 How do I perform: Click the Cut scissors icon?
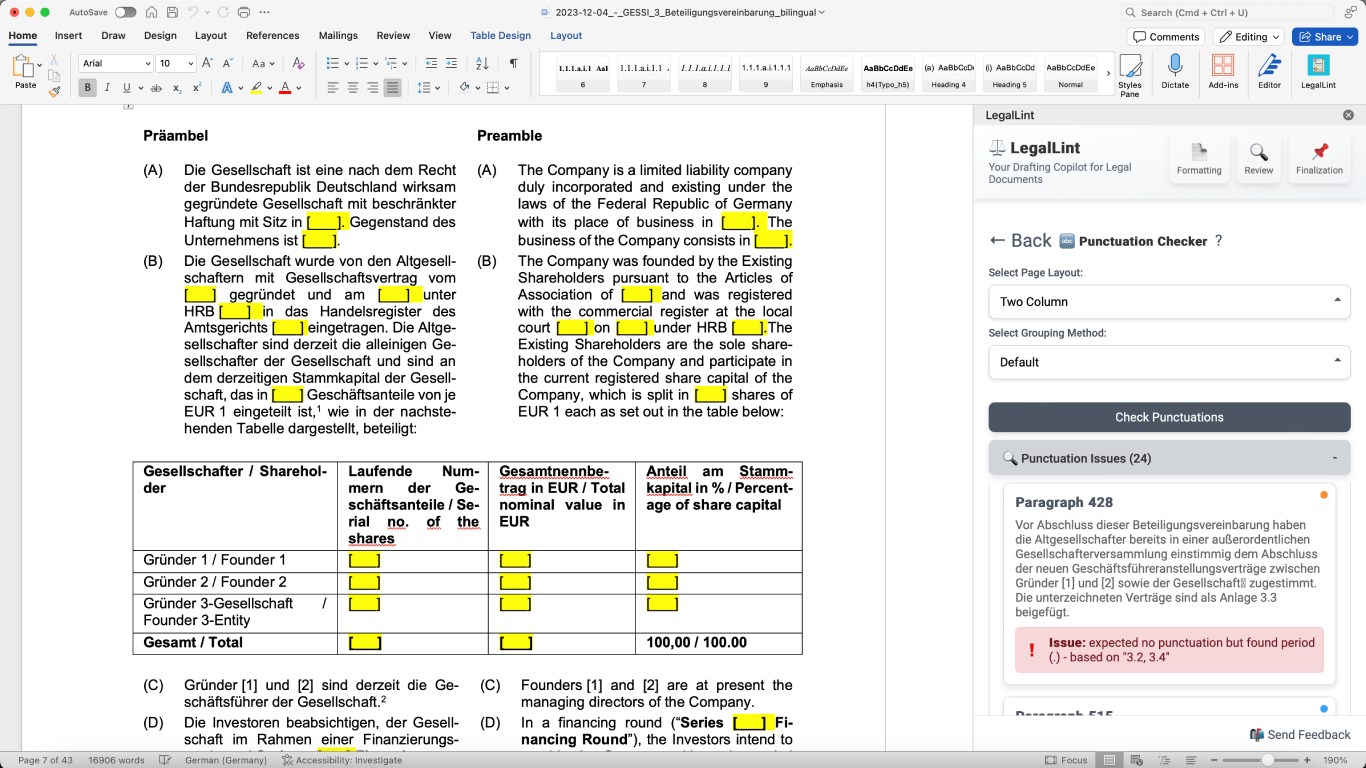[x=54, y=58]
